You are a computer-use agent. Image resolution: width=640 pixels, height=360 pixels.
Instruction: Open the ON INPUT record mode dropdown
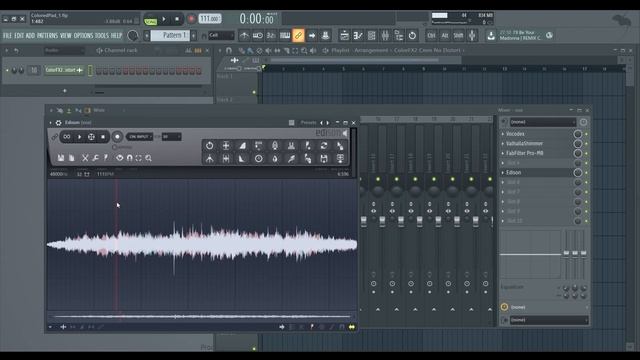tap(139, 137)
